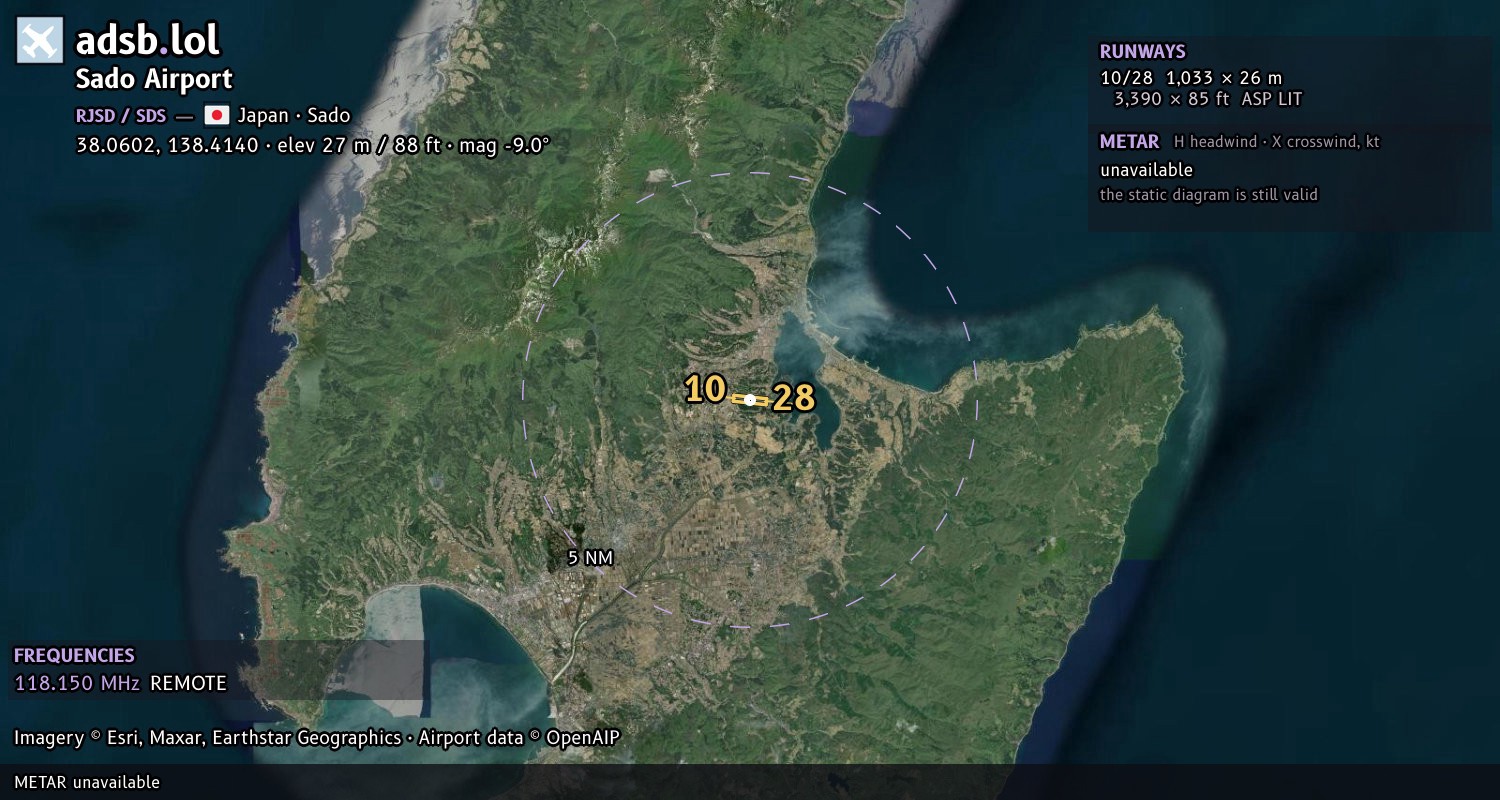Click the runway 10 label on map
1500x800 pixels.
click(x=704, y=389)
